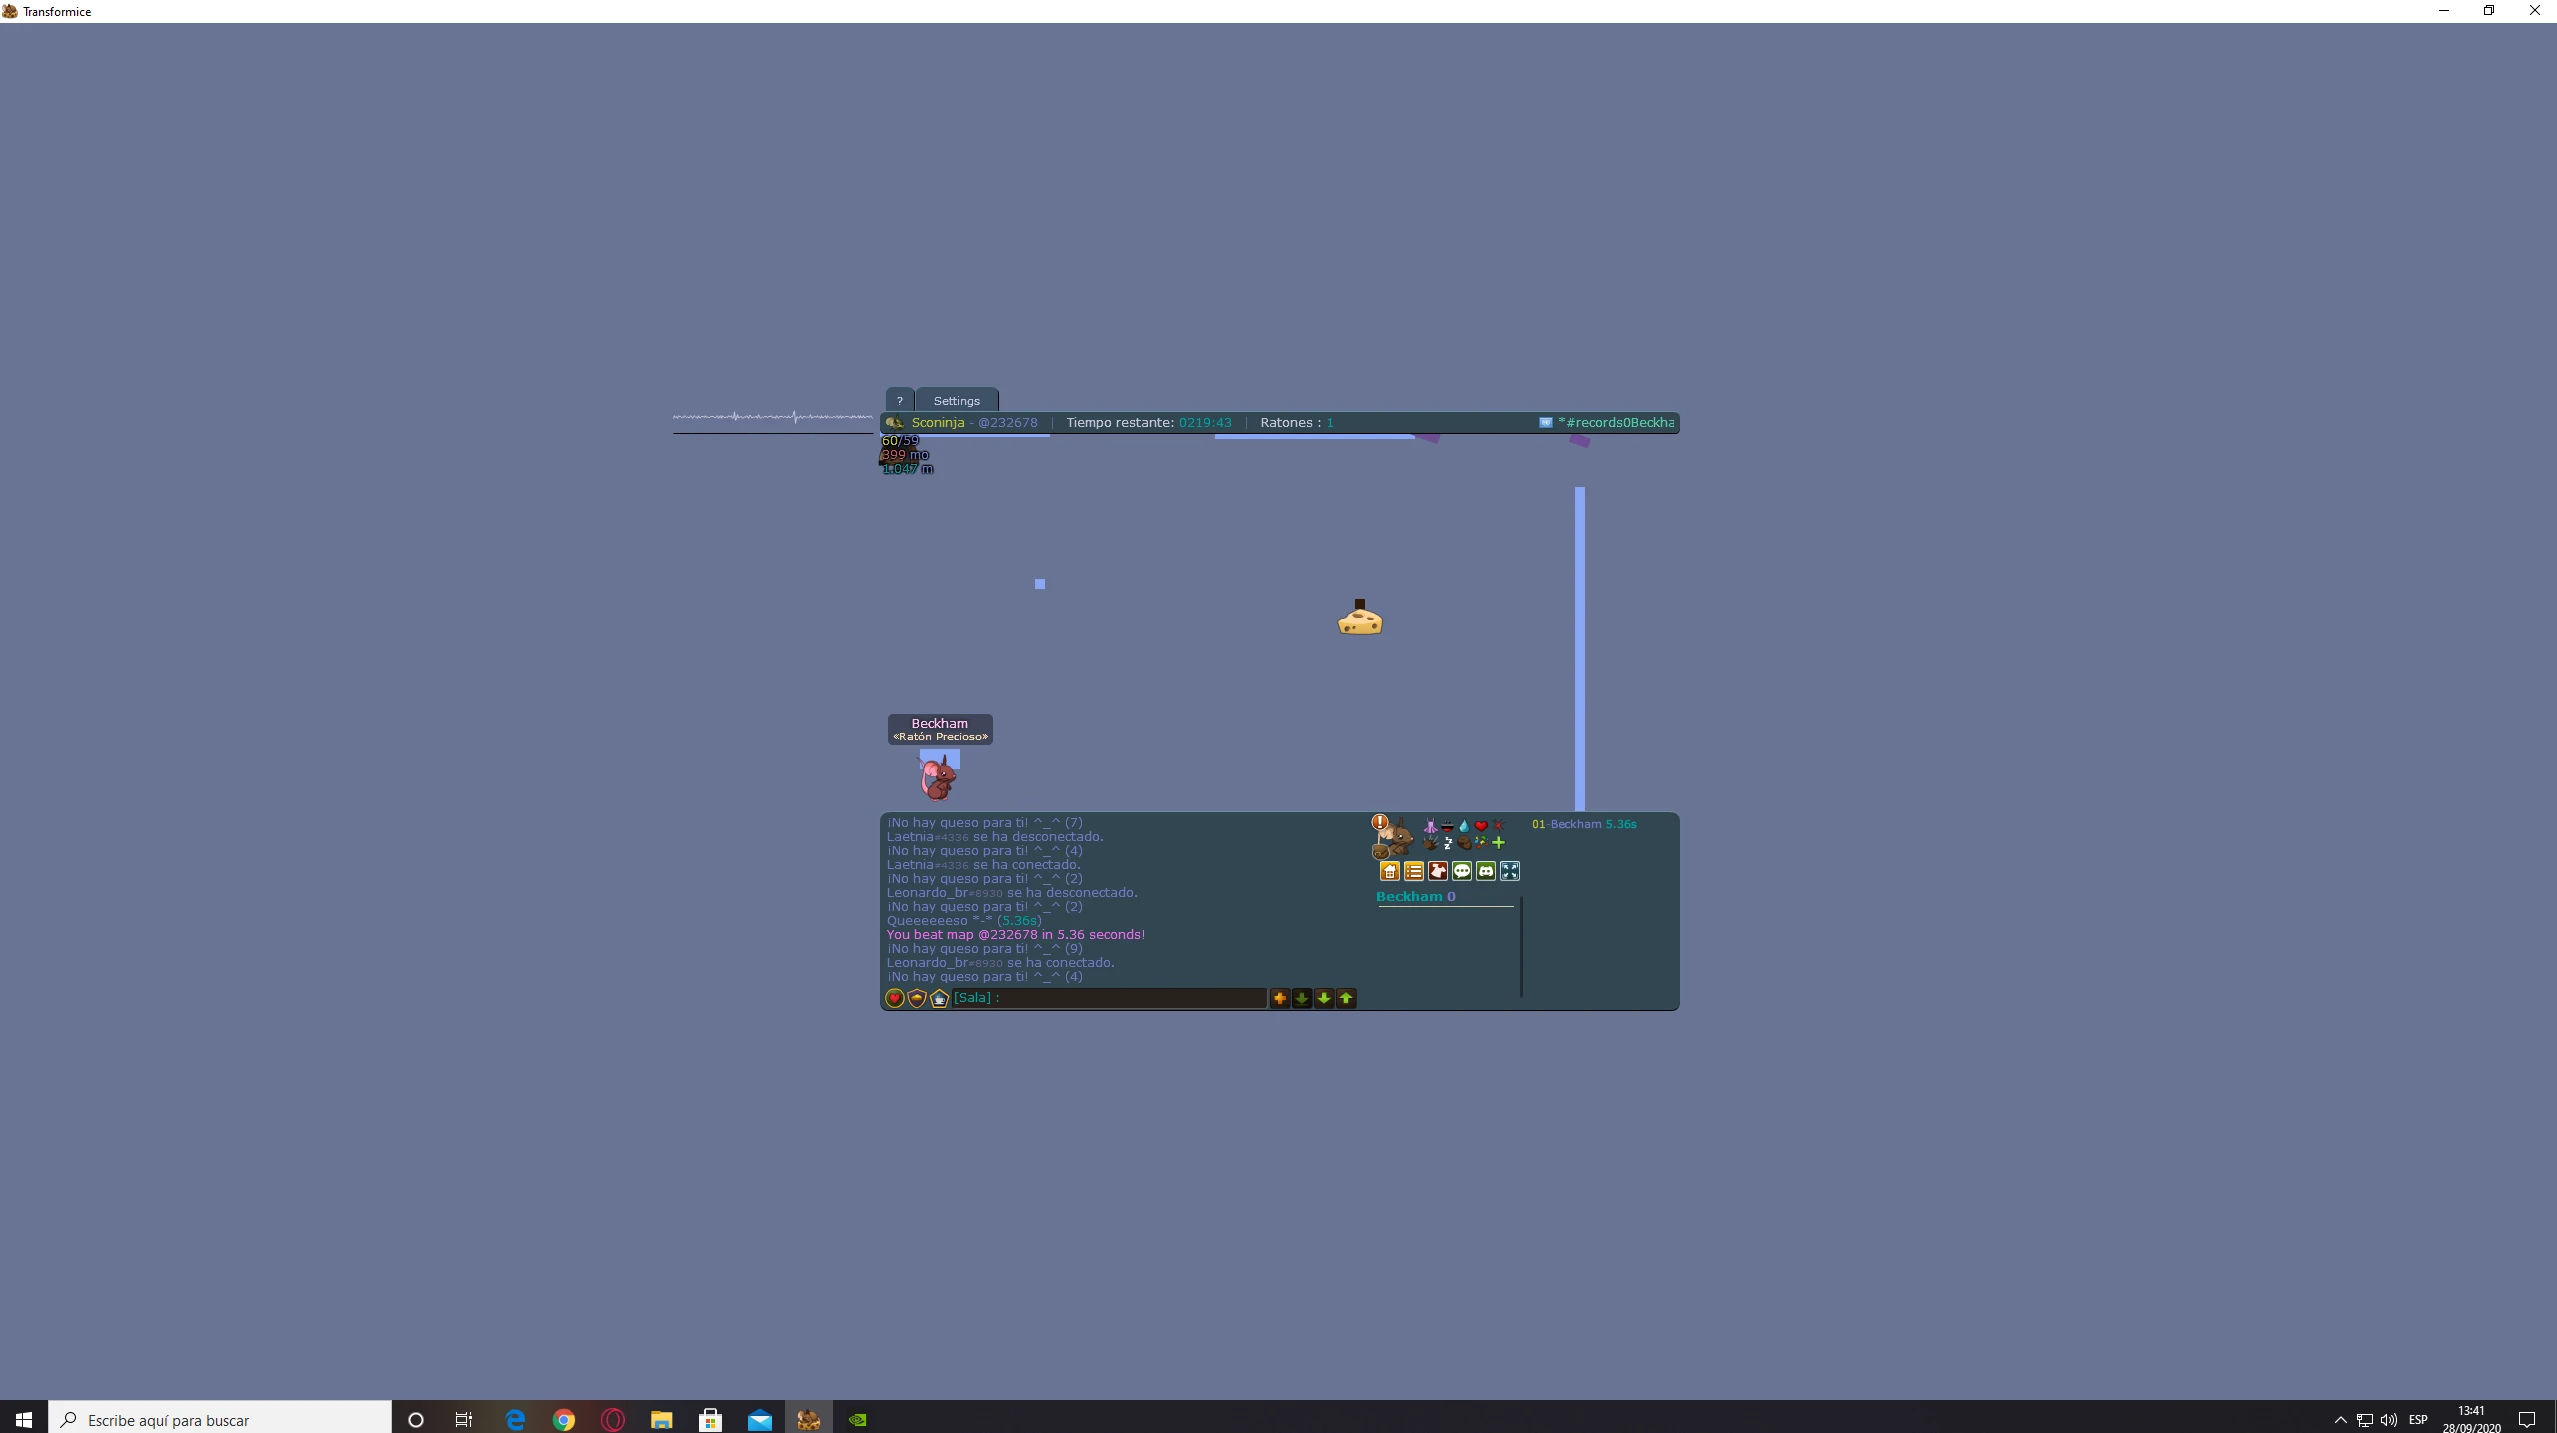Open the game menu list icon

coord(1414,871)
